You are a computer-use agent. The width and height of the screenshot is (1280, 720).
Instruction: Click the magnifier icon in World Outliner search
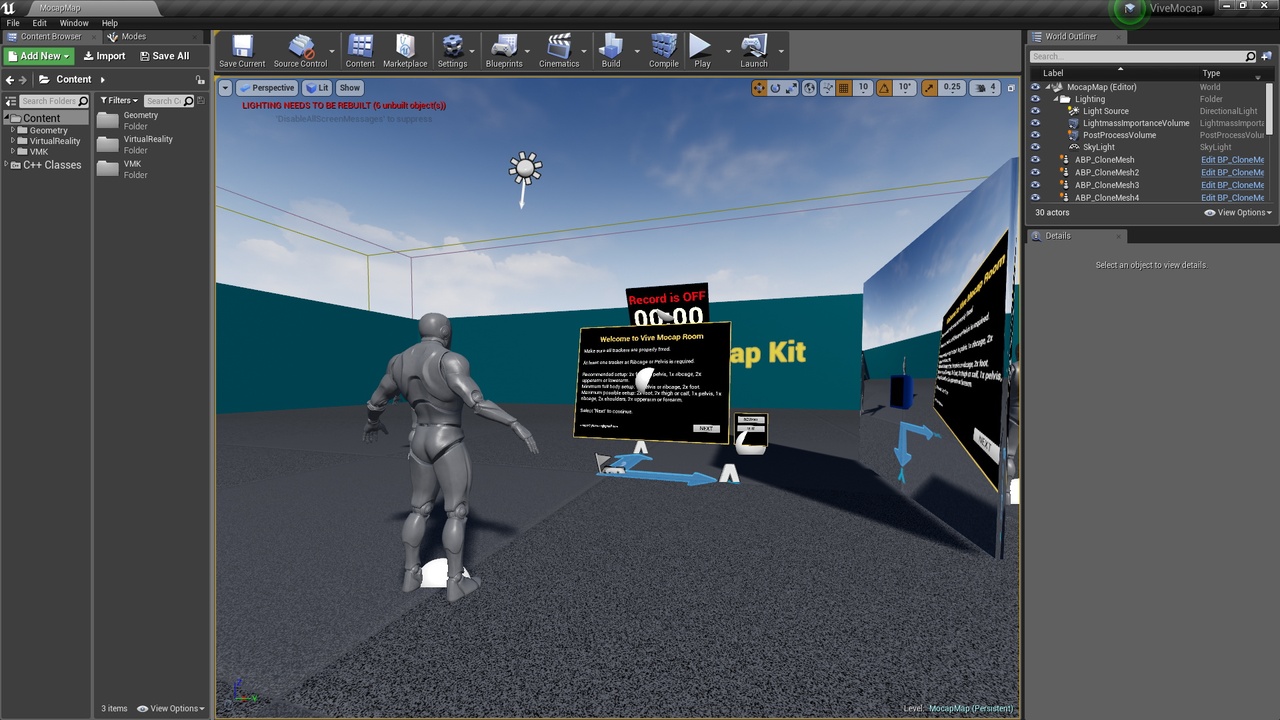(1250, 57)
